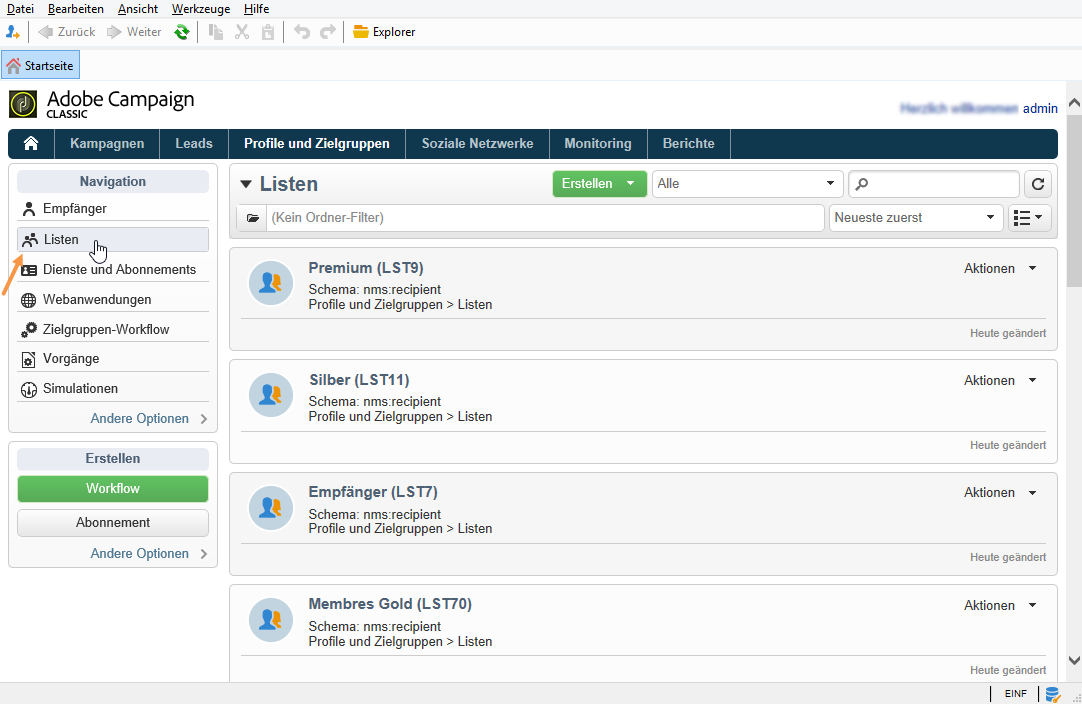Open Aktionen dropdown for Premium (LST9)

(1000, 268)
